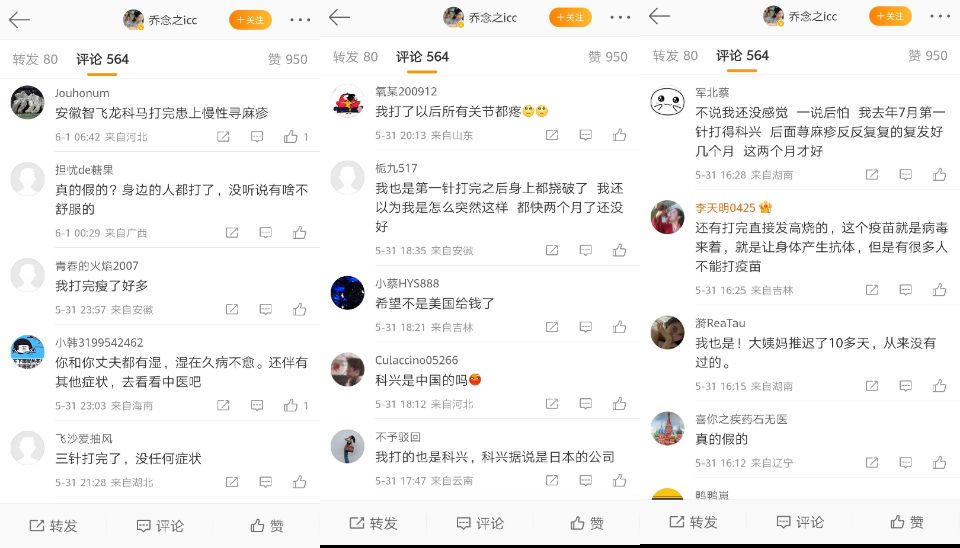Go back using left panel arrow
960x548 pixels.
[x=19, y=20]
